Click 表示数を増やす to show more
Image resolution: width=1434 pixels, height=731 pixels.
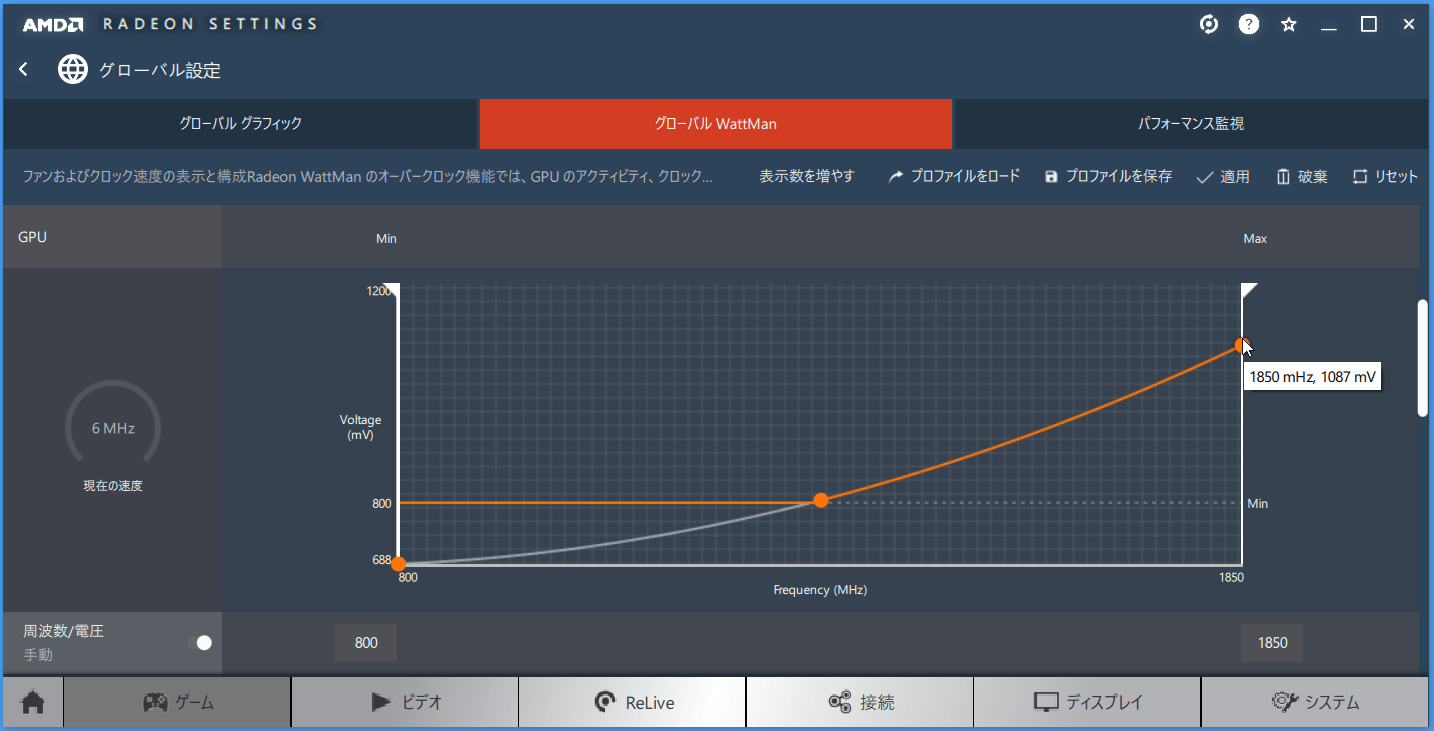click(x=807, y=176)
